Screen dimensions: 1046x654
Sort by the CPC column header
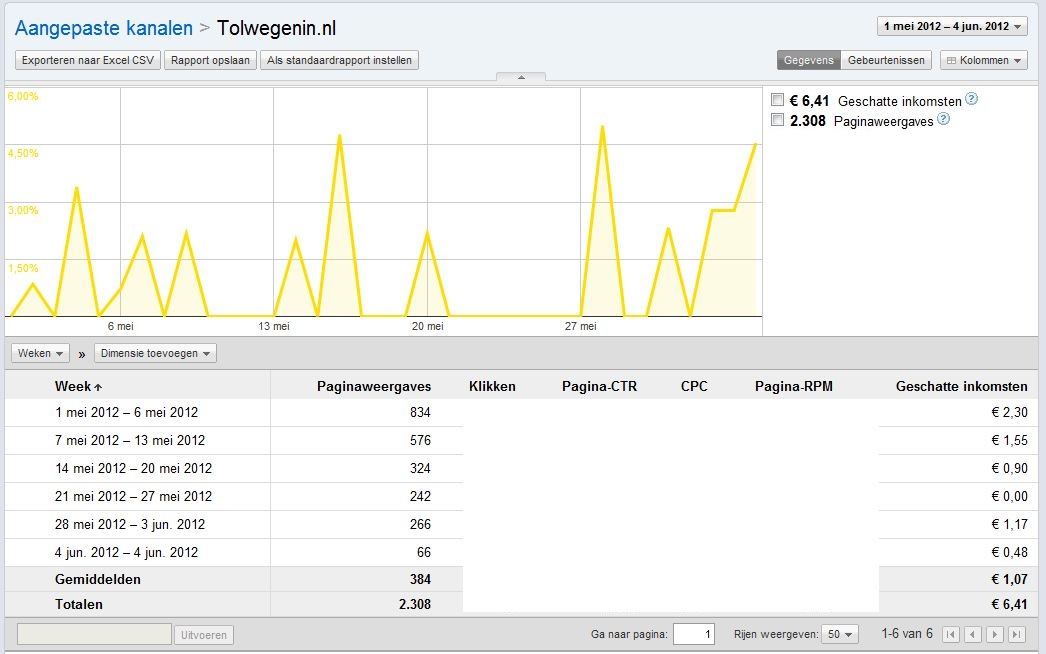tap(694, 386)
